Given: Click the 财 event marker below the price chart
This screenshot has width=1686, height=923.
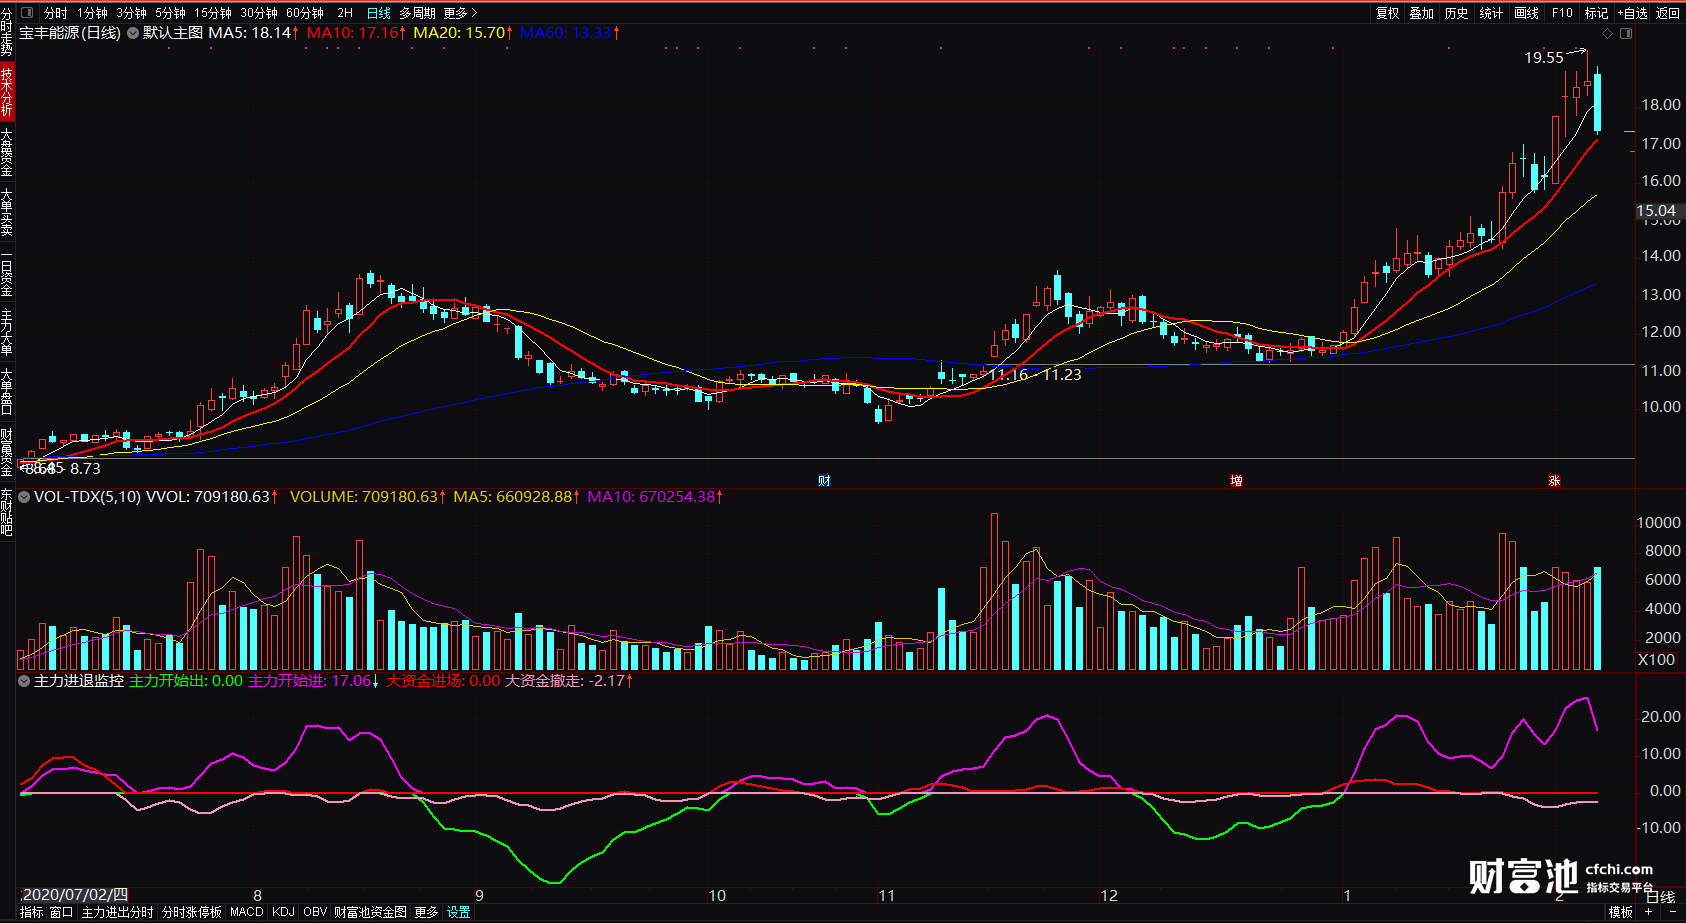Looking at the screenshot, I should [824, 481].
